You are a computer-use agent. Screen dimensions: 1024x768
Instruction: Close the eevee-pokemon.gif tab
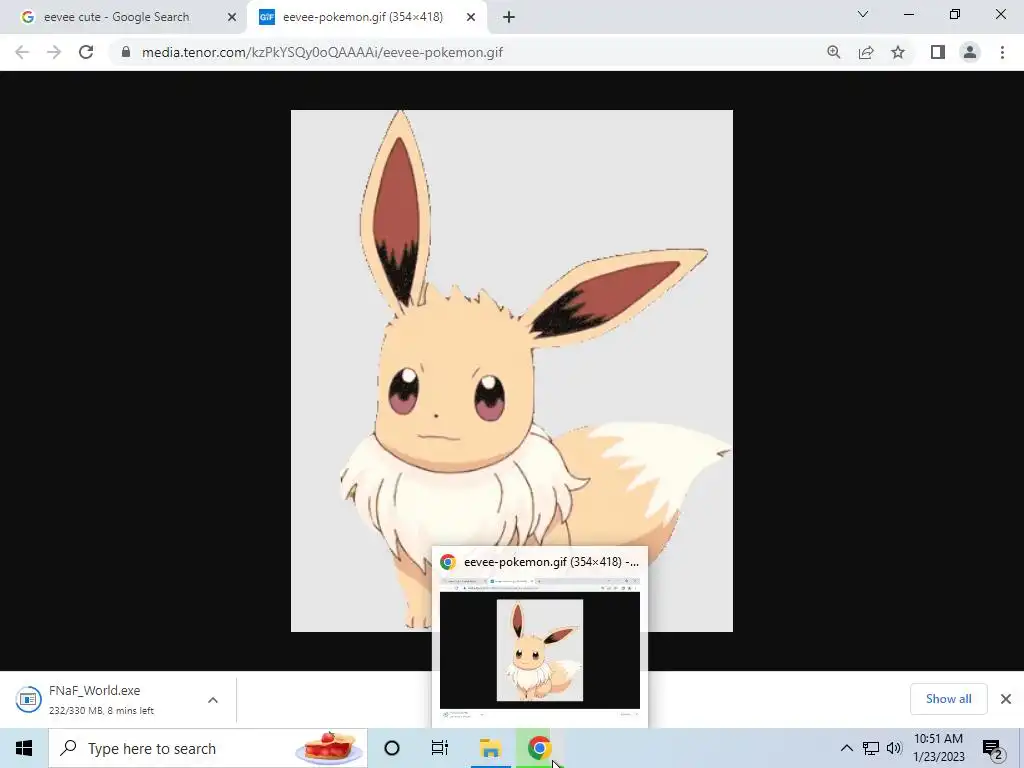(471, 17)
